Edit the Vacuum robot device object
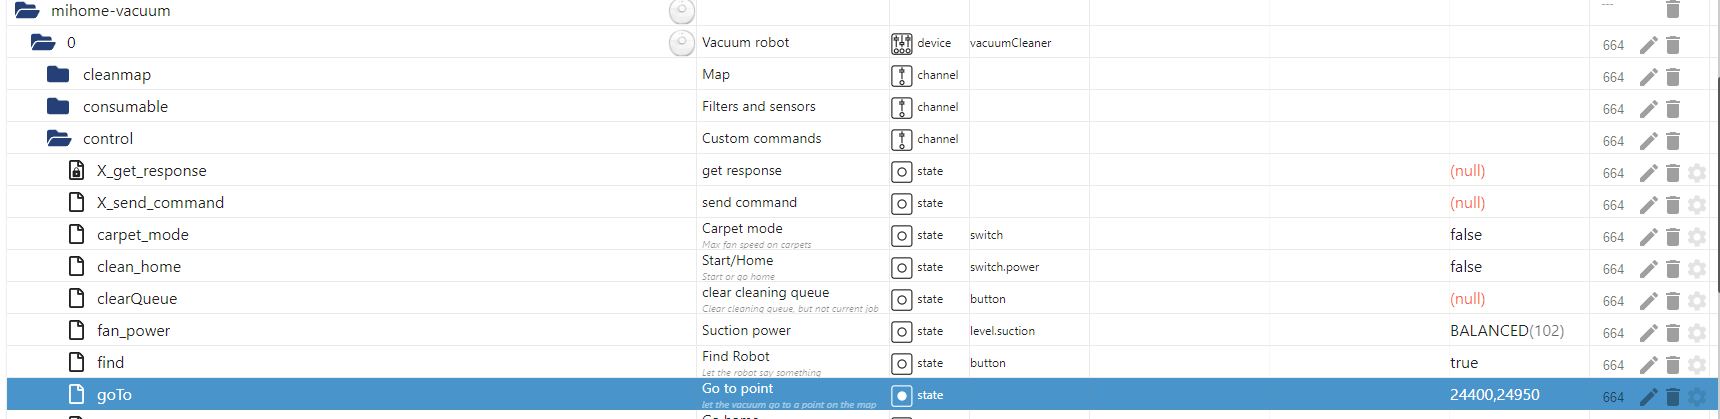The width and height of the screenshot is (1720, 419). (x=1648, y=45)
